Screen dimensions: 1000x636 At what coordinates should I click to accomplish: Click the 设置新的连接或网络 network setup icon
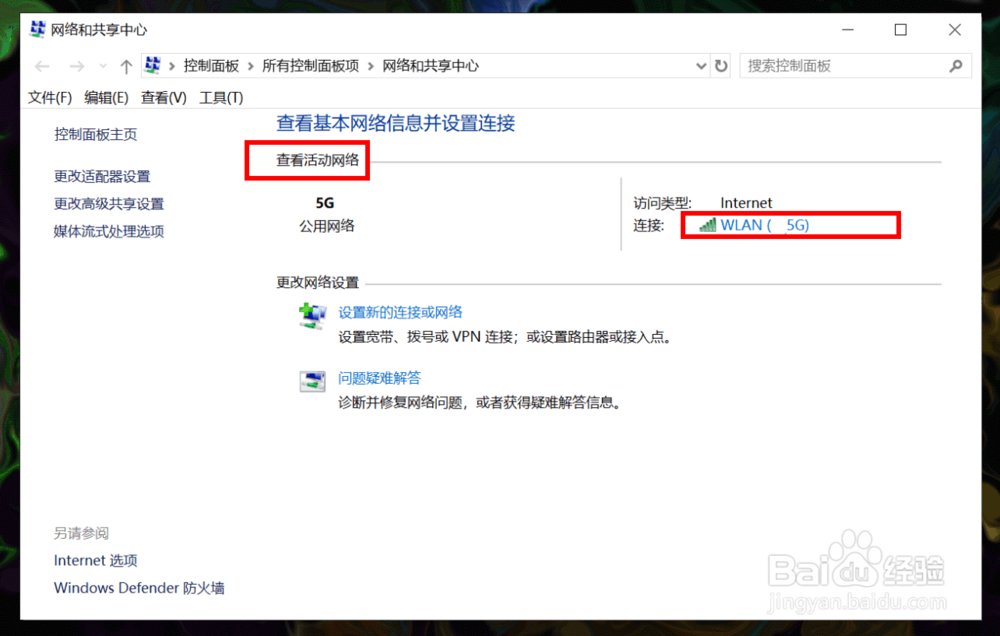tap(311, 317)
